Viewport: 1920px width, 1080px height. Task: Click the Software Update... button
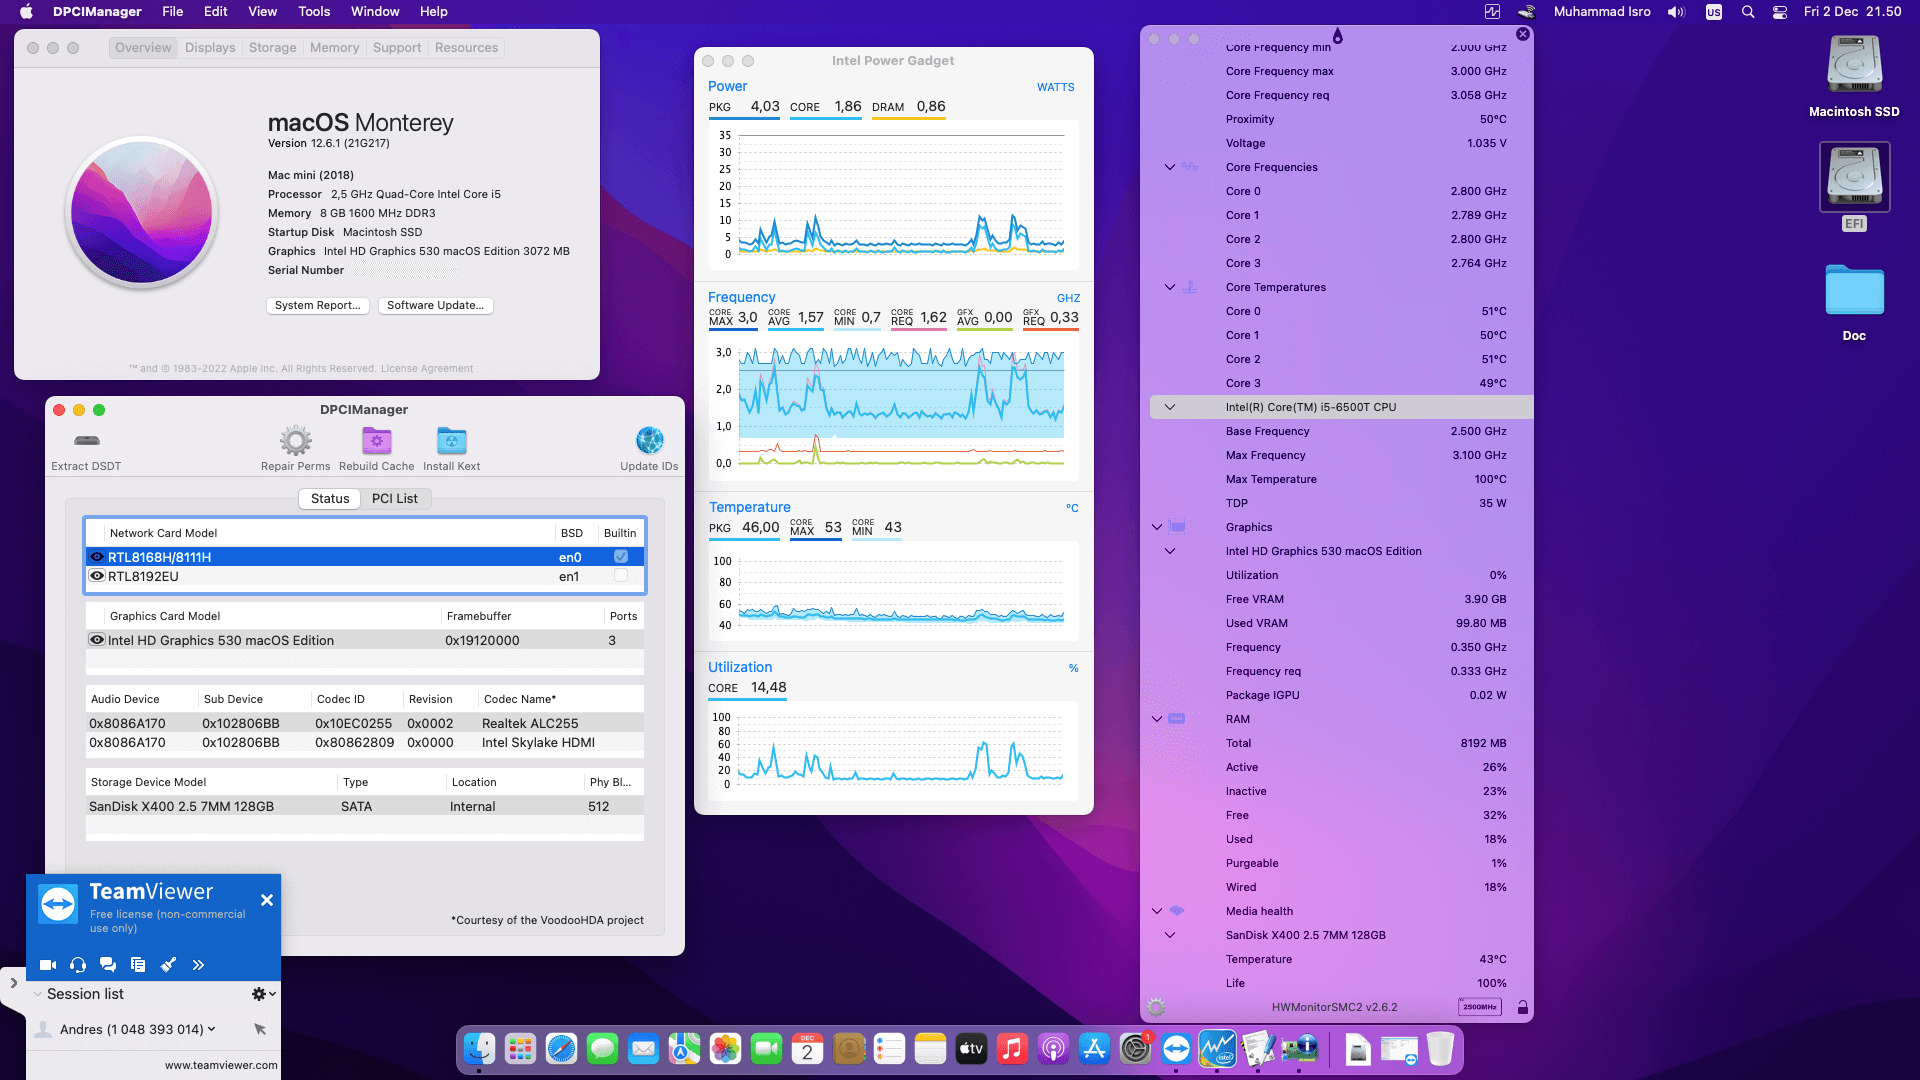pyautogui.click(x=436, y=306)
